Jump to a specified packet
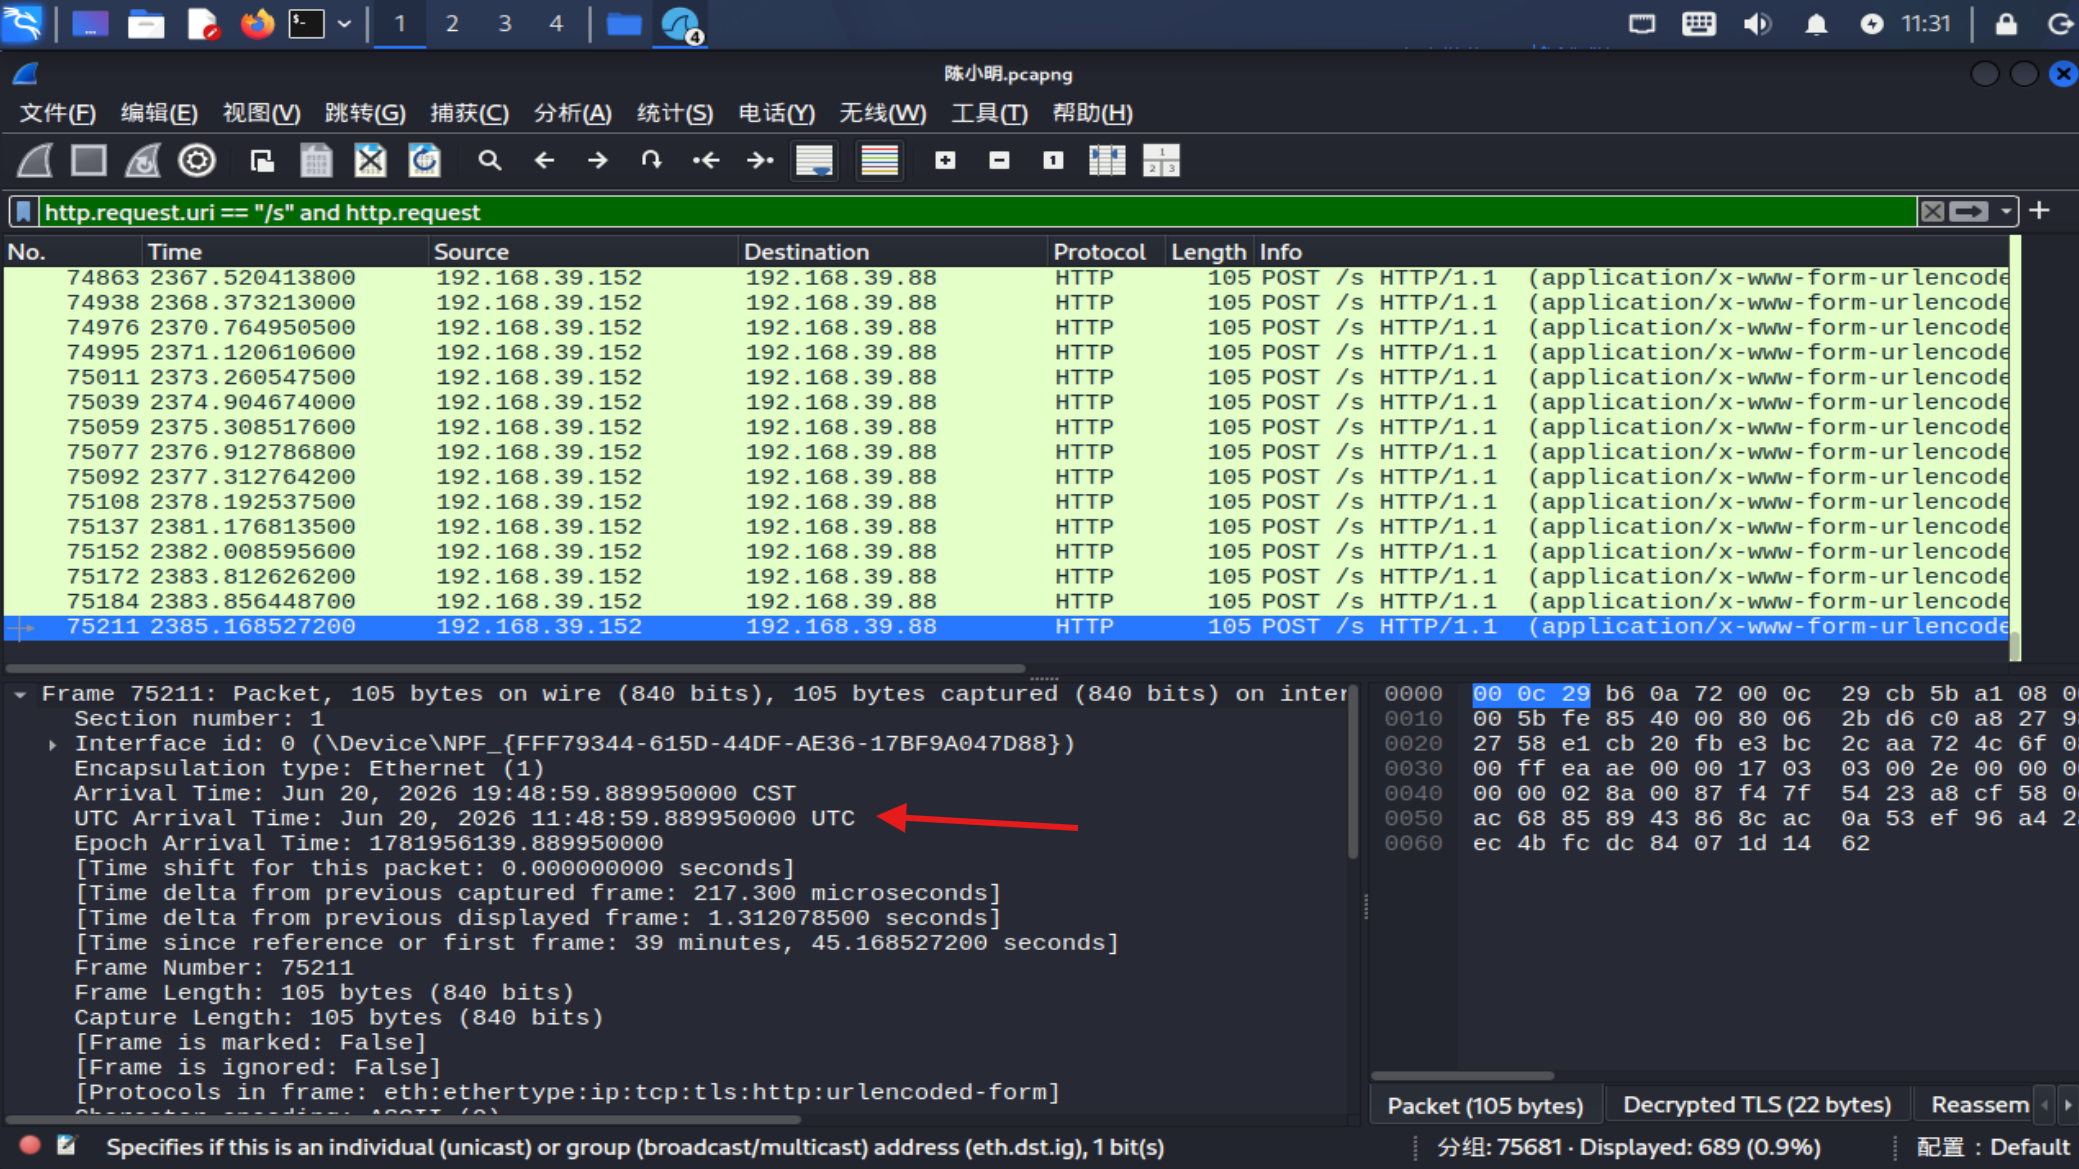Image resolution: width=2079 pixels, height=1169 pixels. coord(652,160)
